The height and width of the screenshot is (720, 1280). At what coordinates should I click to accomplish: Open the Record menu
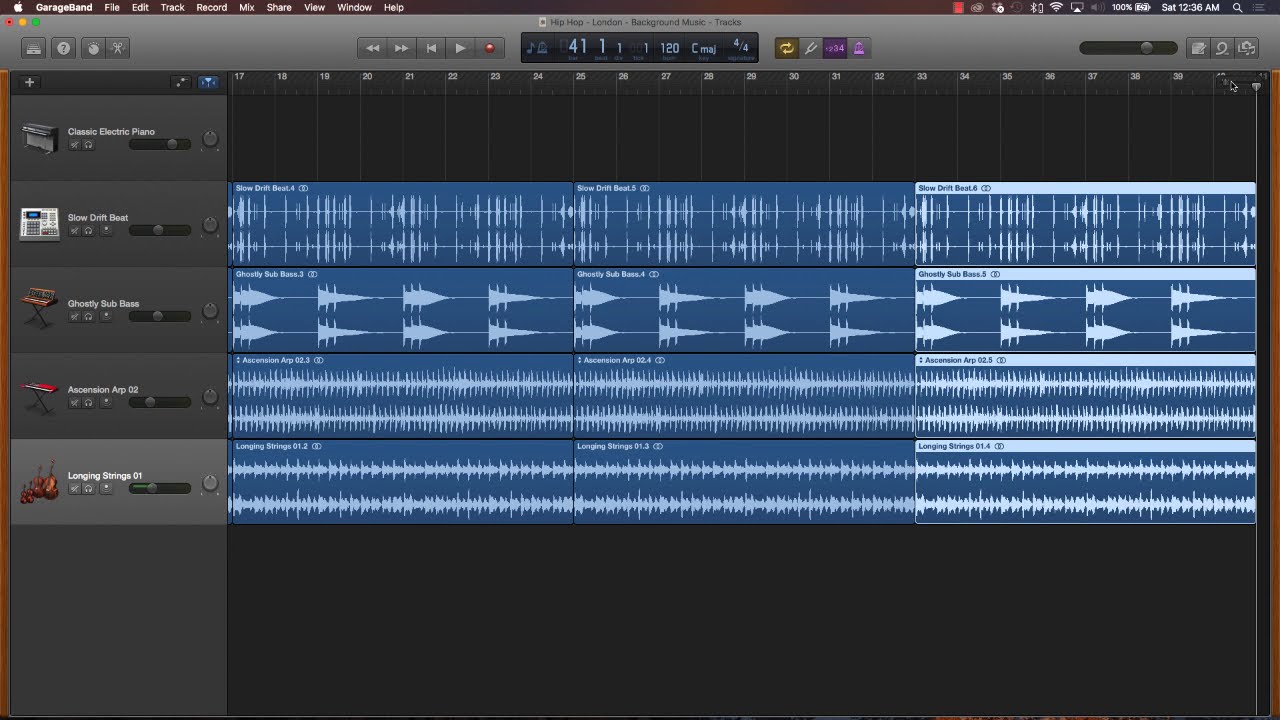[211, 7]
